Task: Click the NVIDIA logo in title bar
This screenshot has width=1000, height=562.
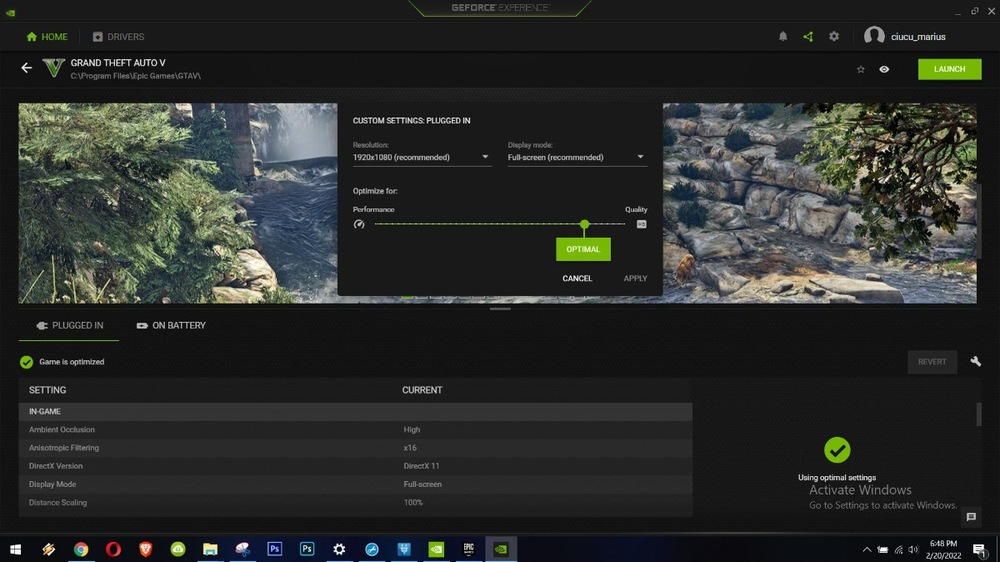Action: tap(10, 12)
